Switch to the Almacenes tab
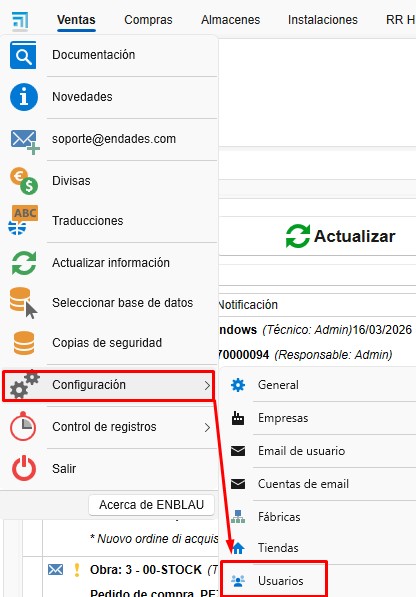 pyautogui.click(x=231, y=20)
